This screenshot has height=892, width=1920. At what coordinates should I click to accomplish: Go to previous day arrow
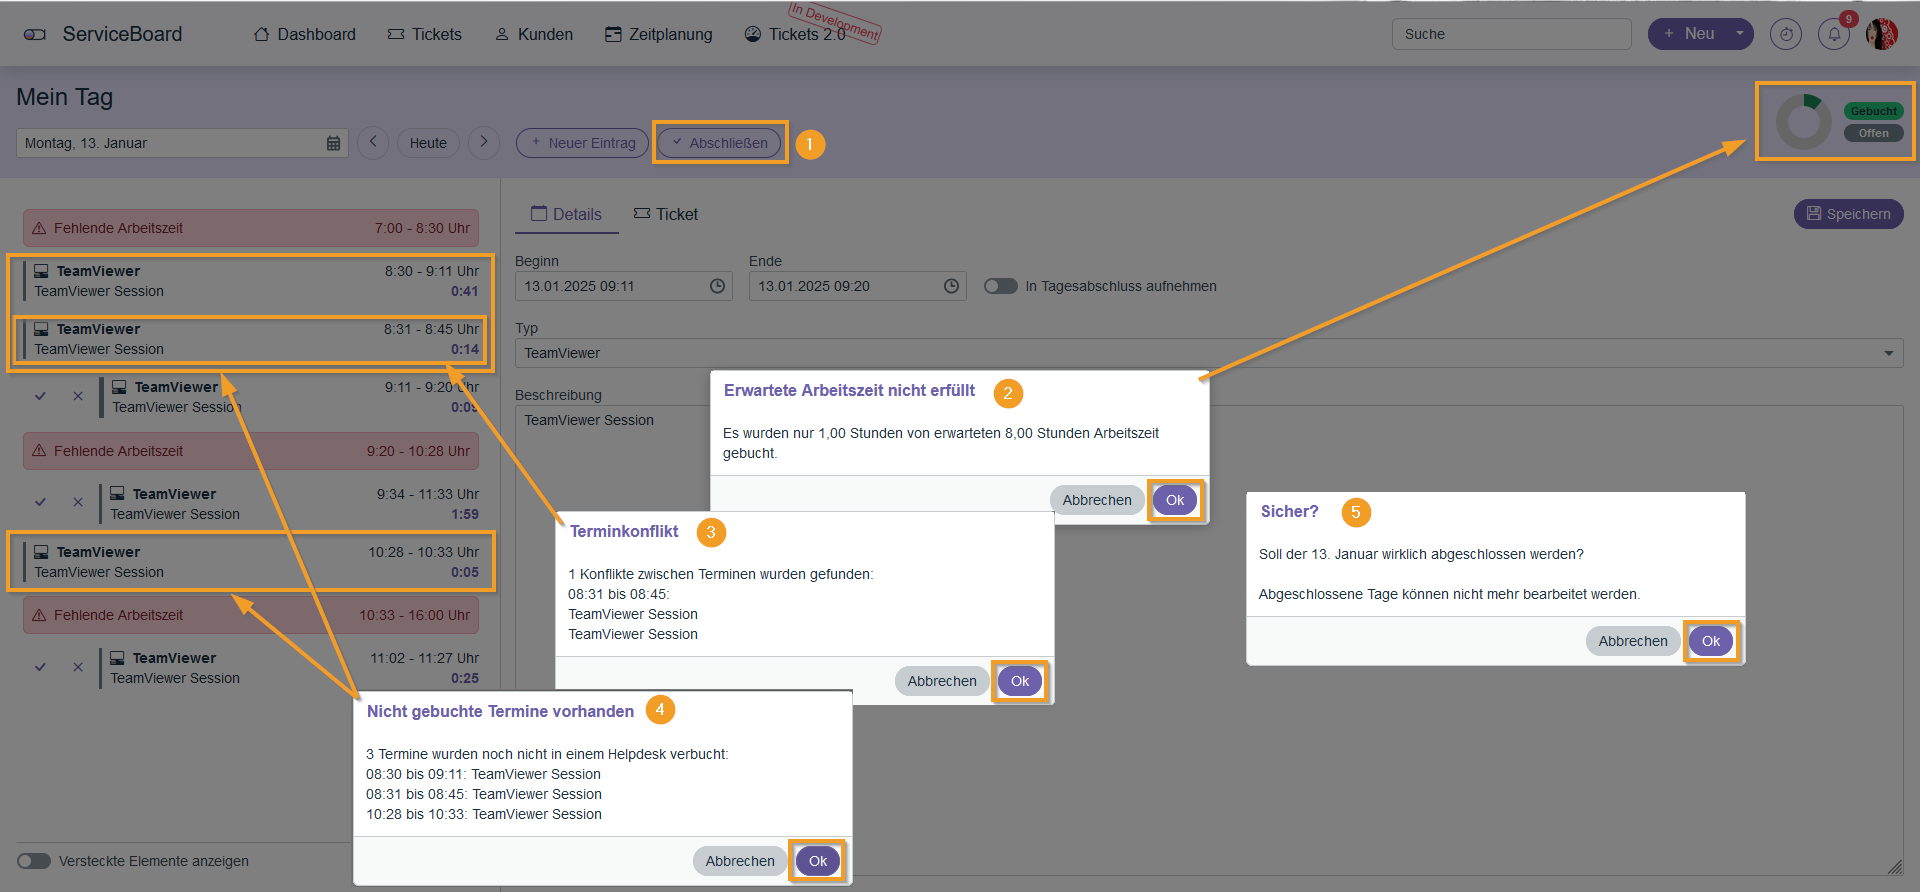373,142
